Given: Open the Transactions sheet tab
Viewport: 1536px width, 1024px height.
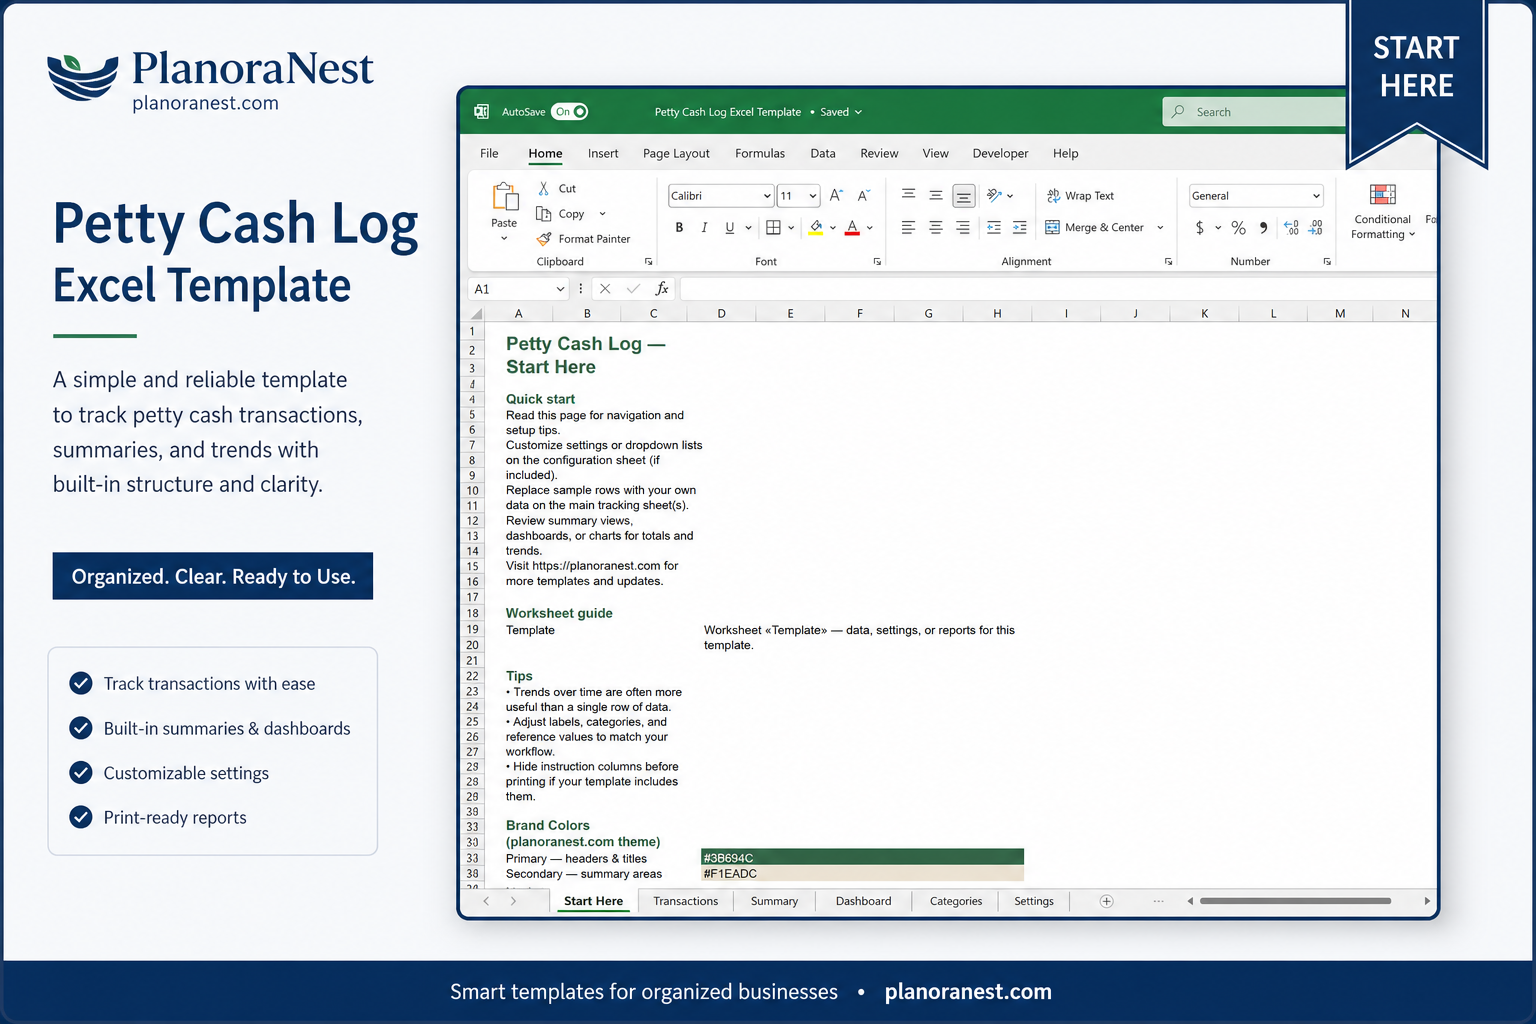Looking at the screenshot, I should 686,901.
